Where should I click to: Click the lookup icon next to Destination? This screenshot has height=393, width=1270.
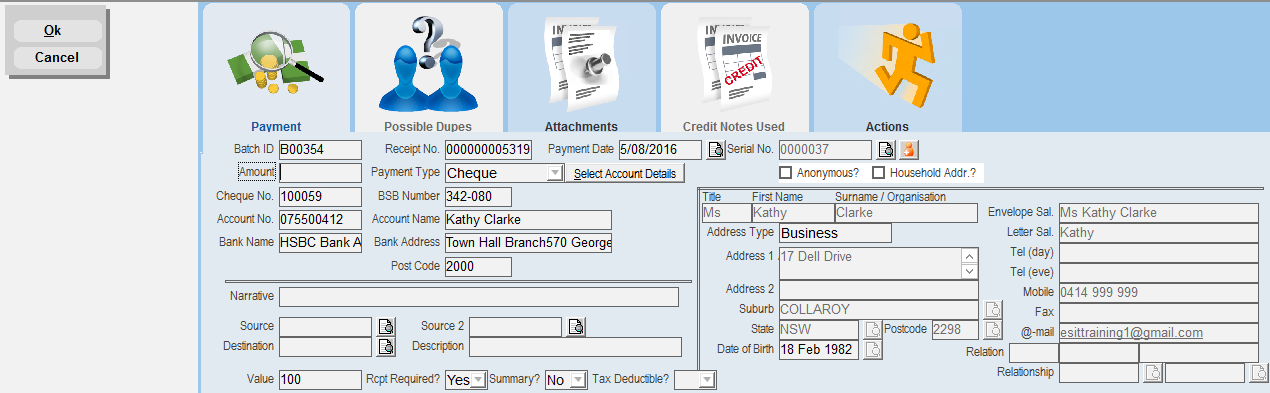[386, 347]
